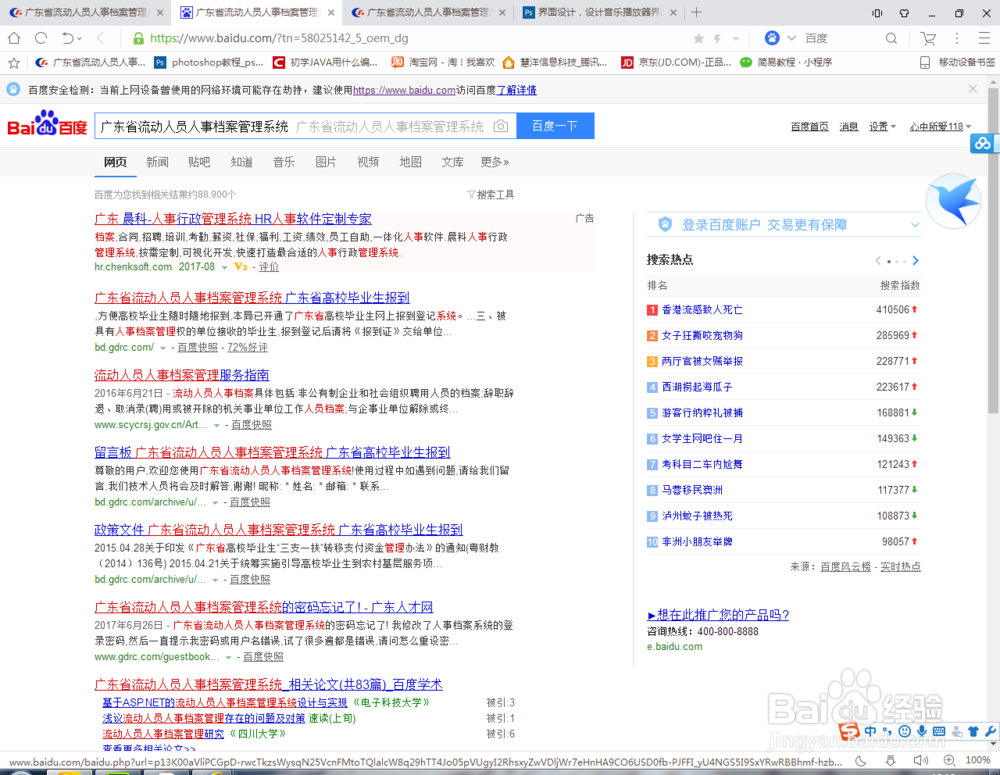
Task: Click the bookmarks star at bookmark bar start
Action: 14,63
